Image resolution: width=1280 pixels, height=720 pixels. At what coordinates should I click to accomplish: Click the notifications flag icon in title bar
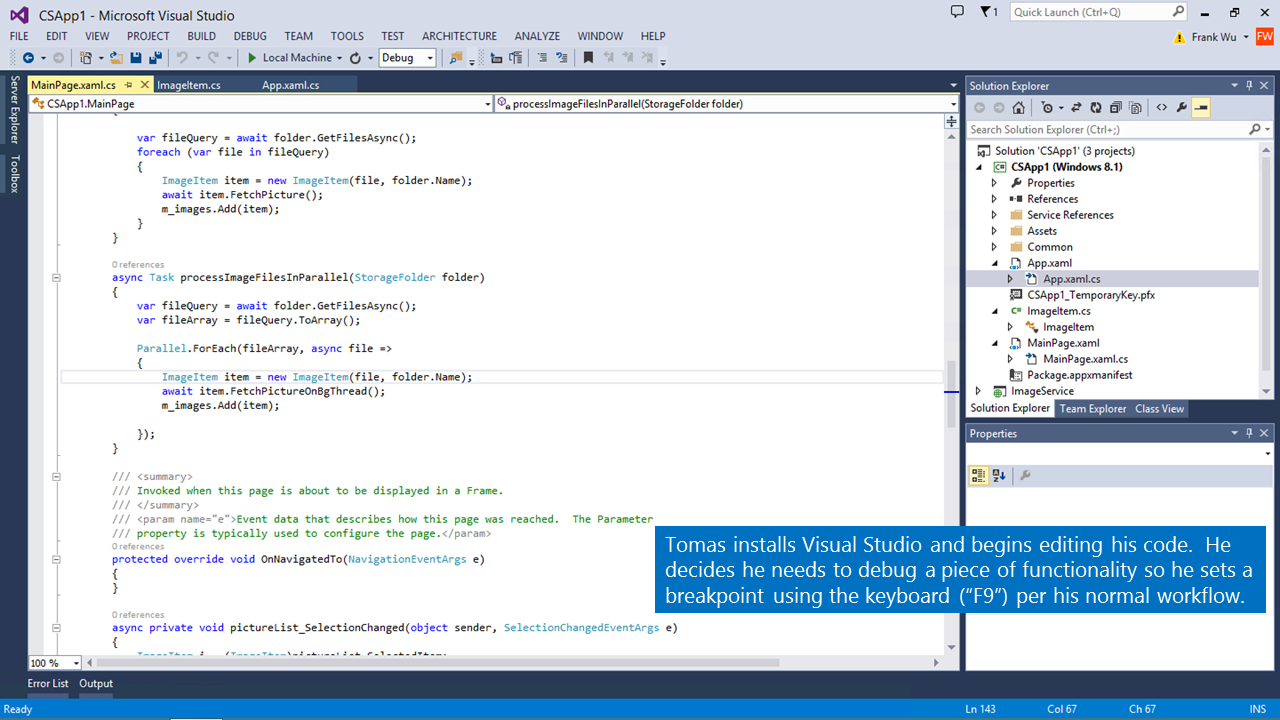[x=987, y=12]
